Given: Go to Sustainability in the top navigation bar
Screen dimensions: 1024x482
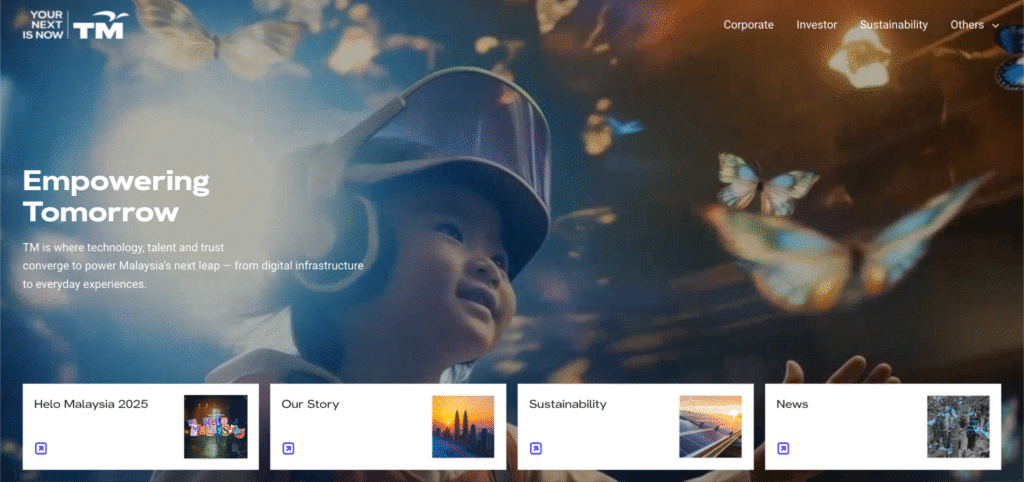Looking at the screenshot, I should 893,25.
